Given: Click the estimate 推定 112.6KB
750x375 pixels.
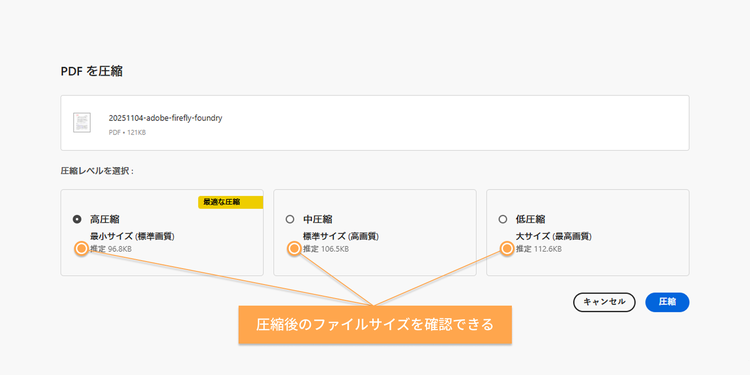Looking at the screenshot, I should pyautogui.click(x=539, y=249).
